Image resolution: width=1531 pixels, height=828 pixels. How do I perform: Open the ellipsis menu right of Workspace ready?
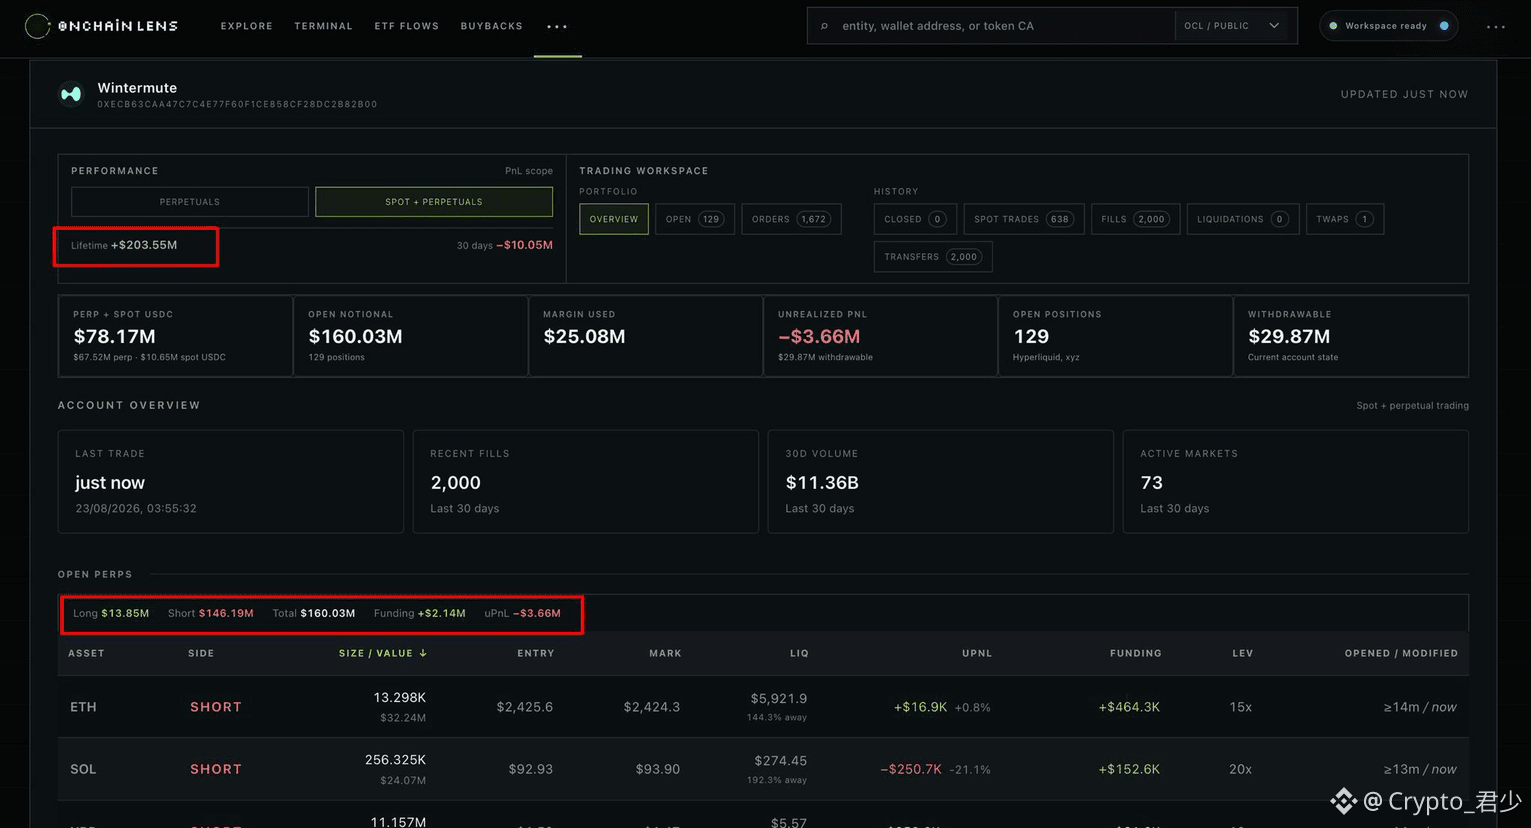[x=1496, y=27]
